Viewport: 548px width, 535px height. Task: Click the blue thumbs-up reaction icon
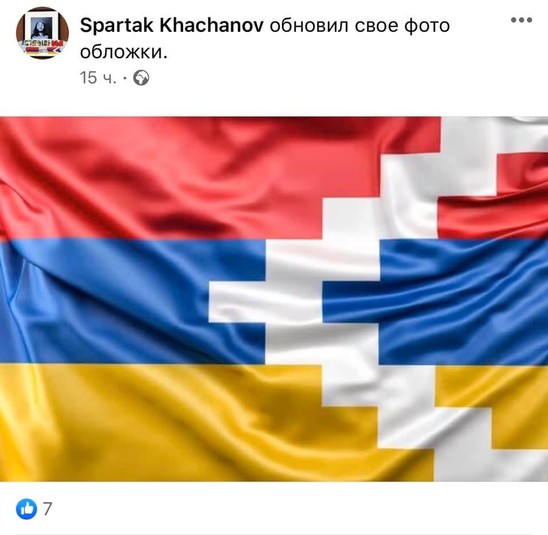click(27, 508)
